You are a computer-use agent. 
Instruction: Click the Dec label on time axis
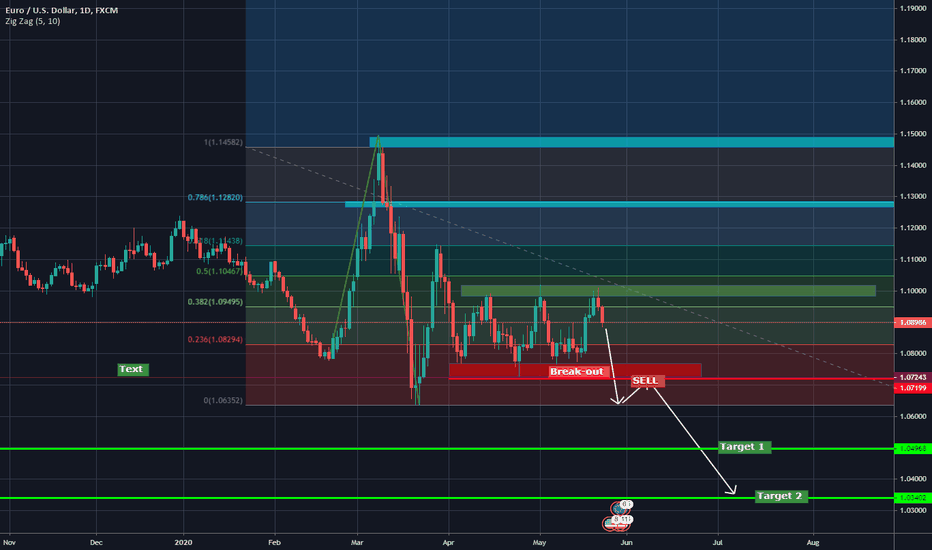(x=96, y=542)
